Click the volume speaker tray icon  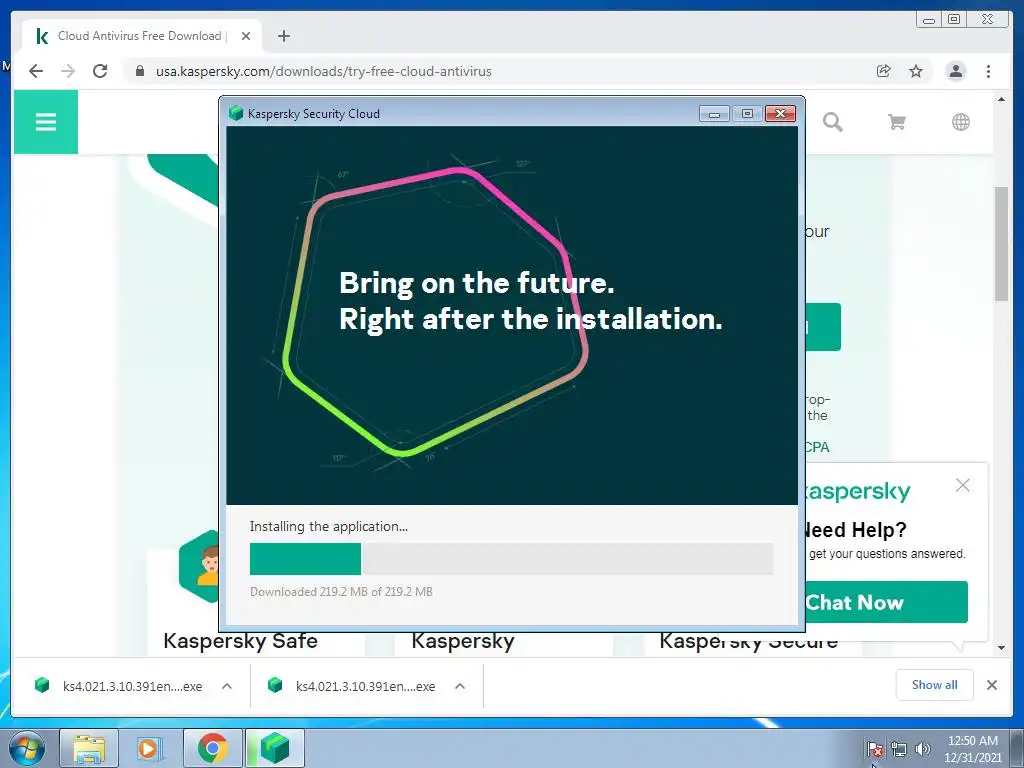pyautogui.click(x=923, y=749)
